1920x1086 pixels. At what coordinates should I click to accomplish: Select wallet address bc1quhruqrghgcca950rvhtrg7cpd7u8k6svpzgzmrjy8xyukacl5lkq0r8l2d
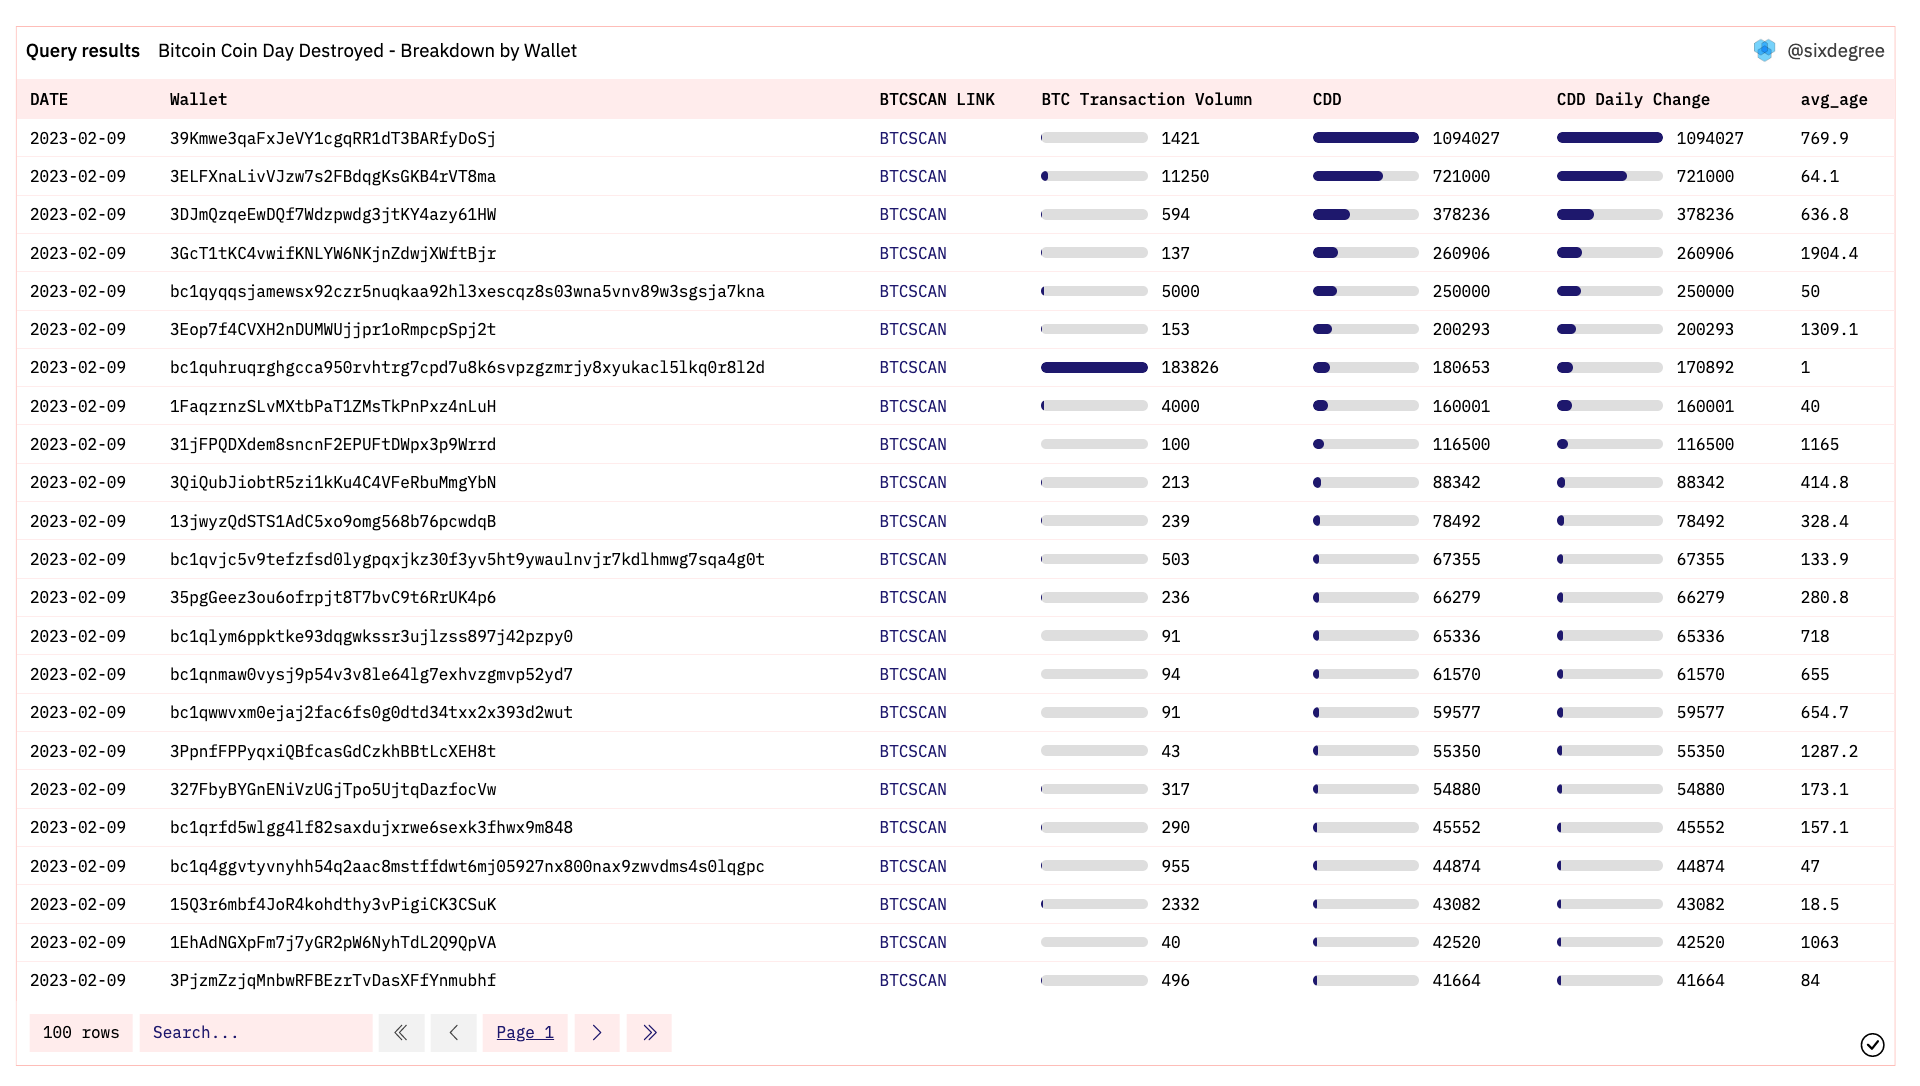(467, 368)
